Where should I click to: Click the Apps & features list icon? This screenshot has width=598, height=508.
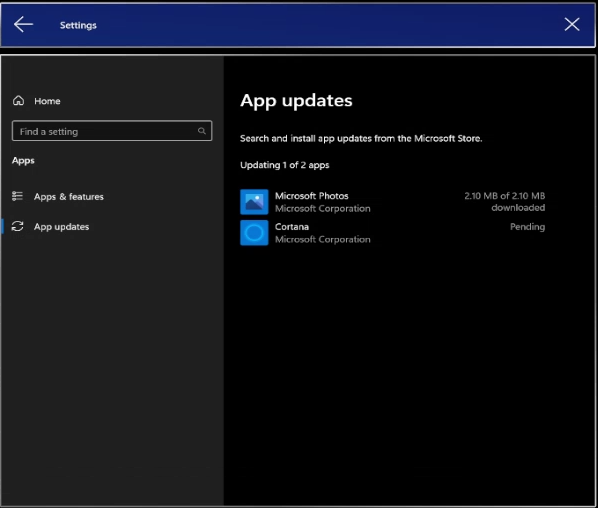(x=18, y=196)
